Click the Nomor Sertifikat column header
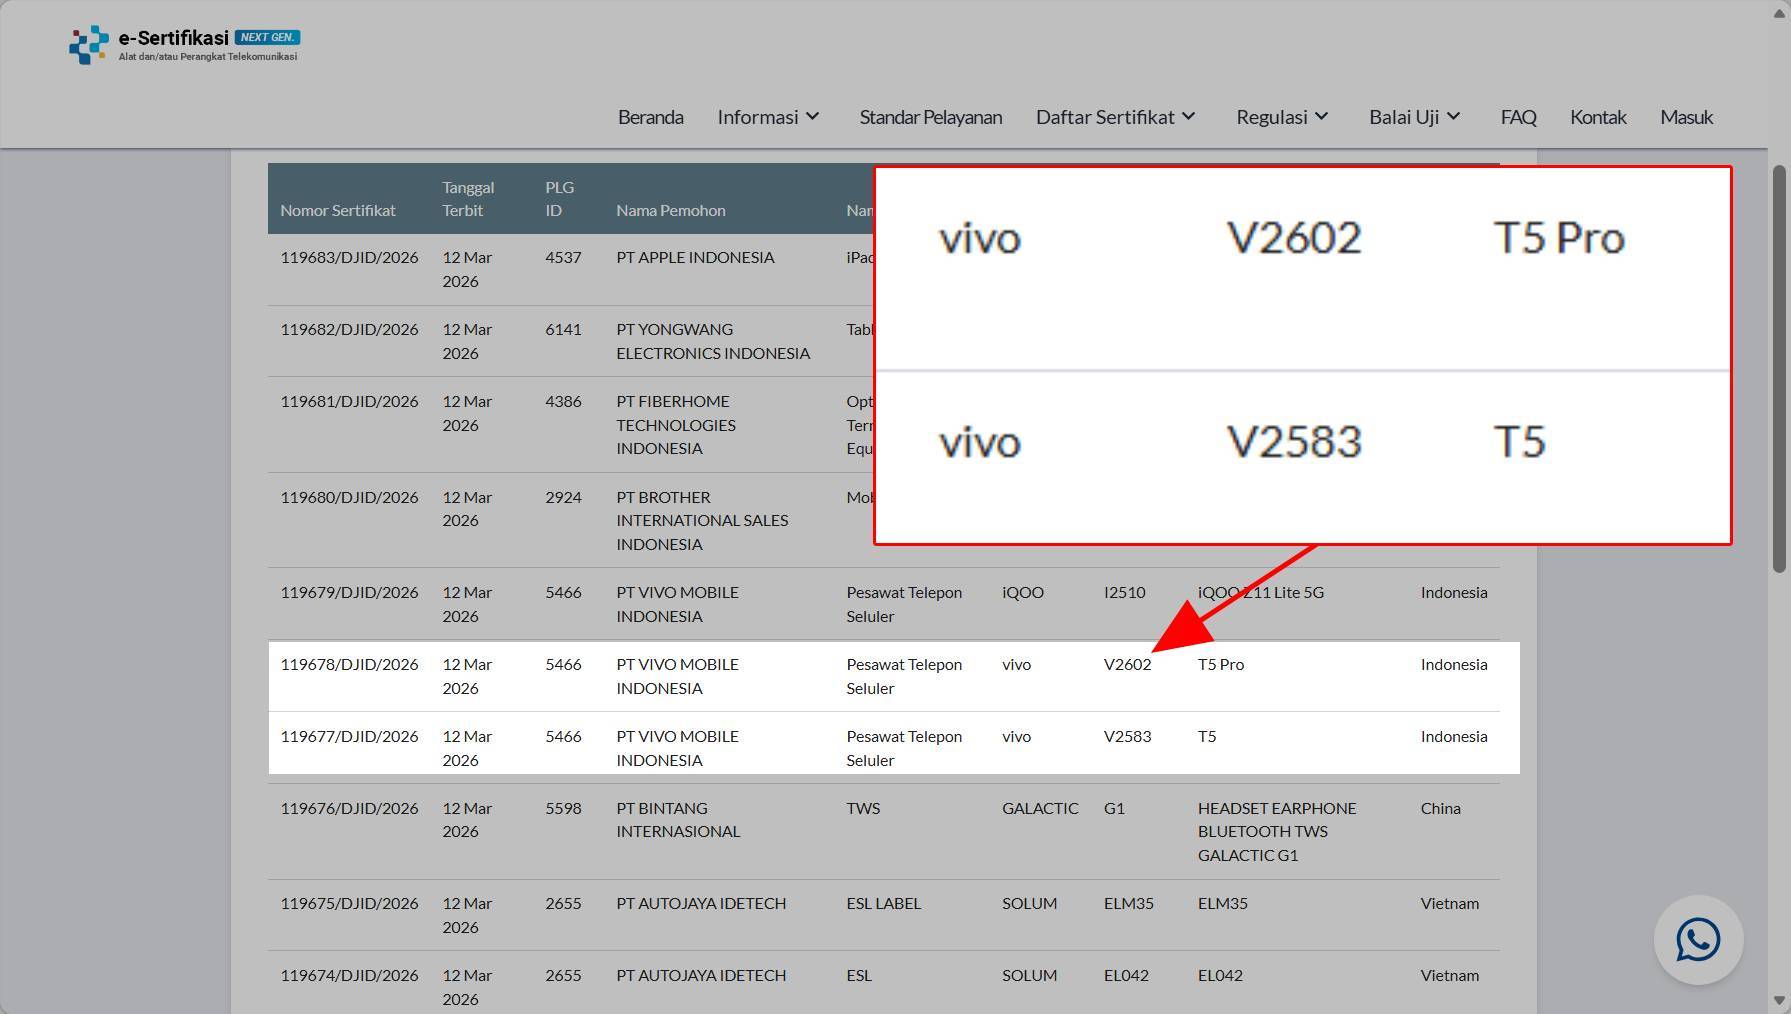Screen dimensions: 1791x1014 338,210
